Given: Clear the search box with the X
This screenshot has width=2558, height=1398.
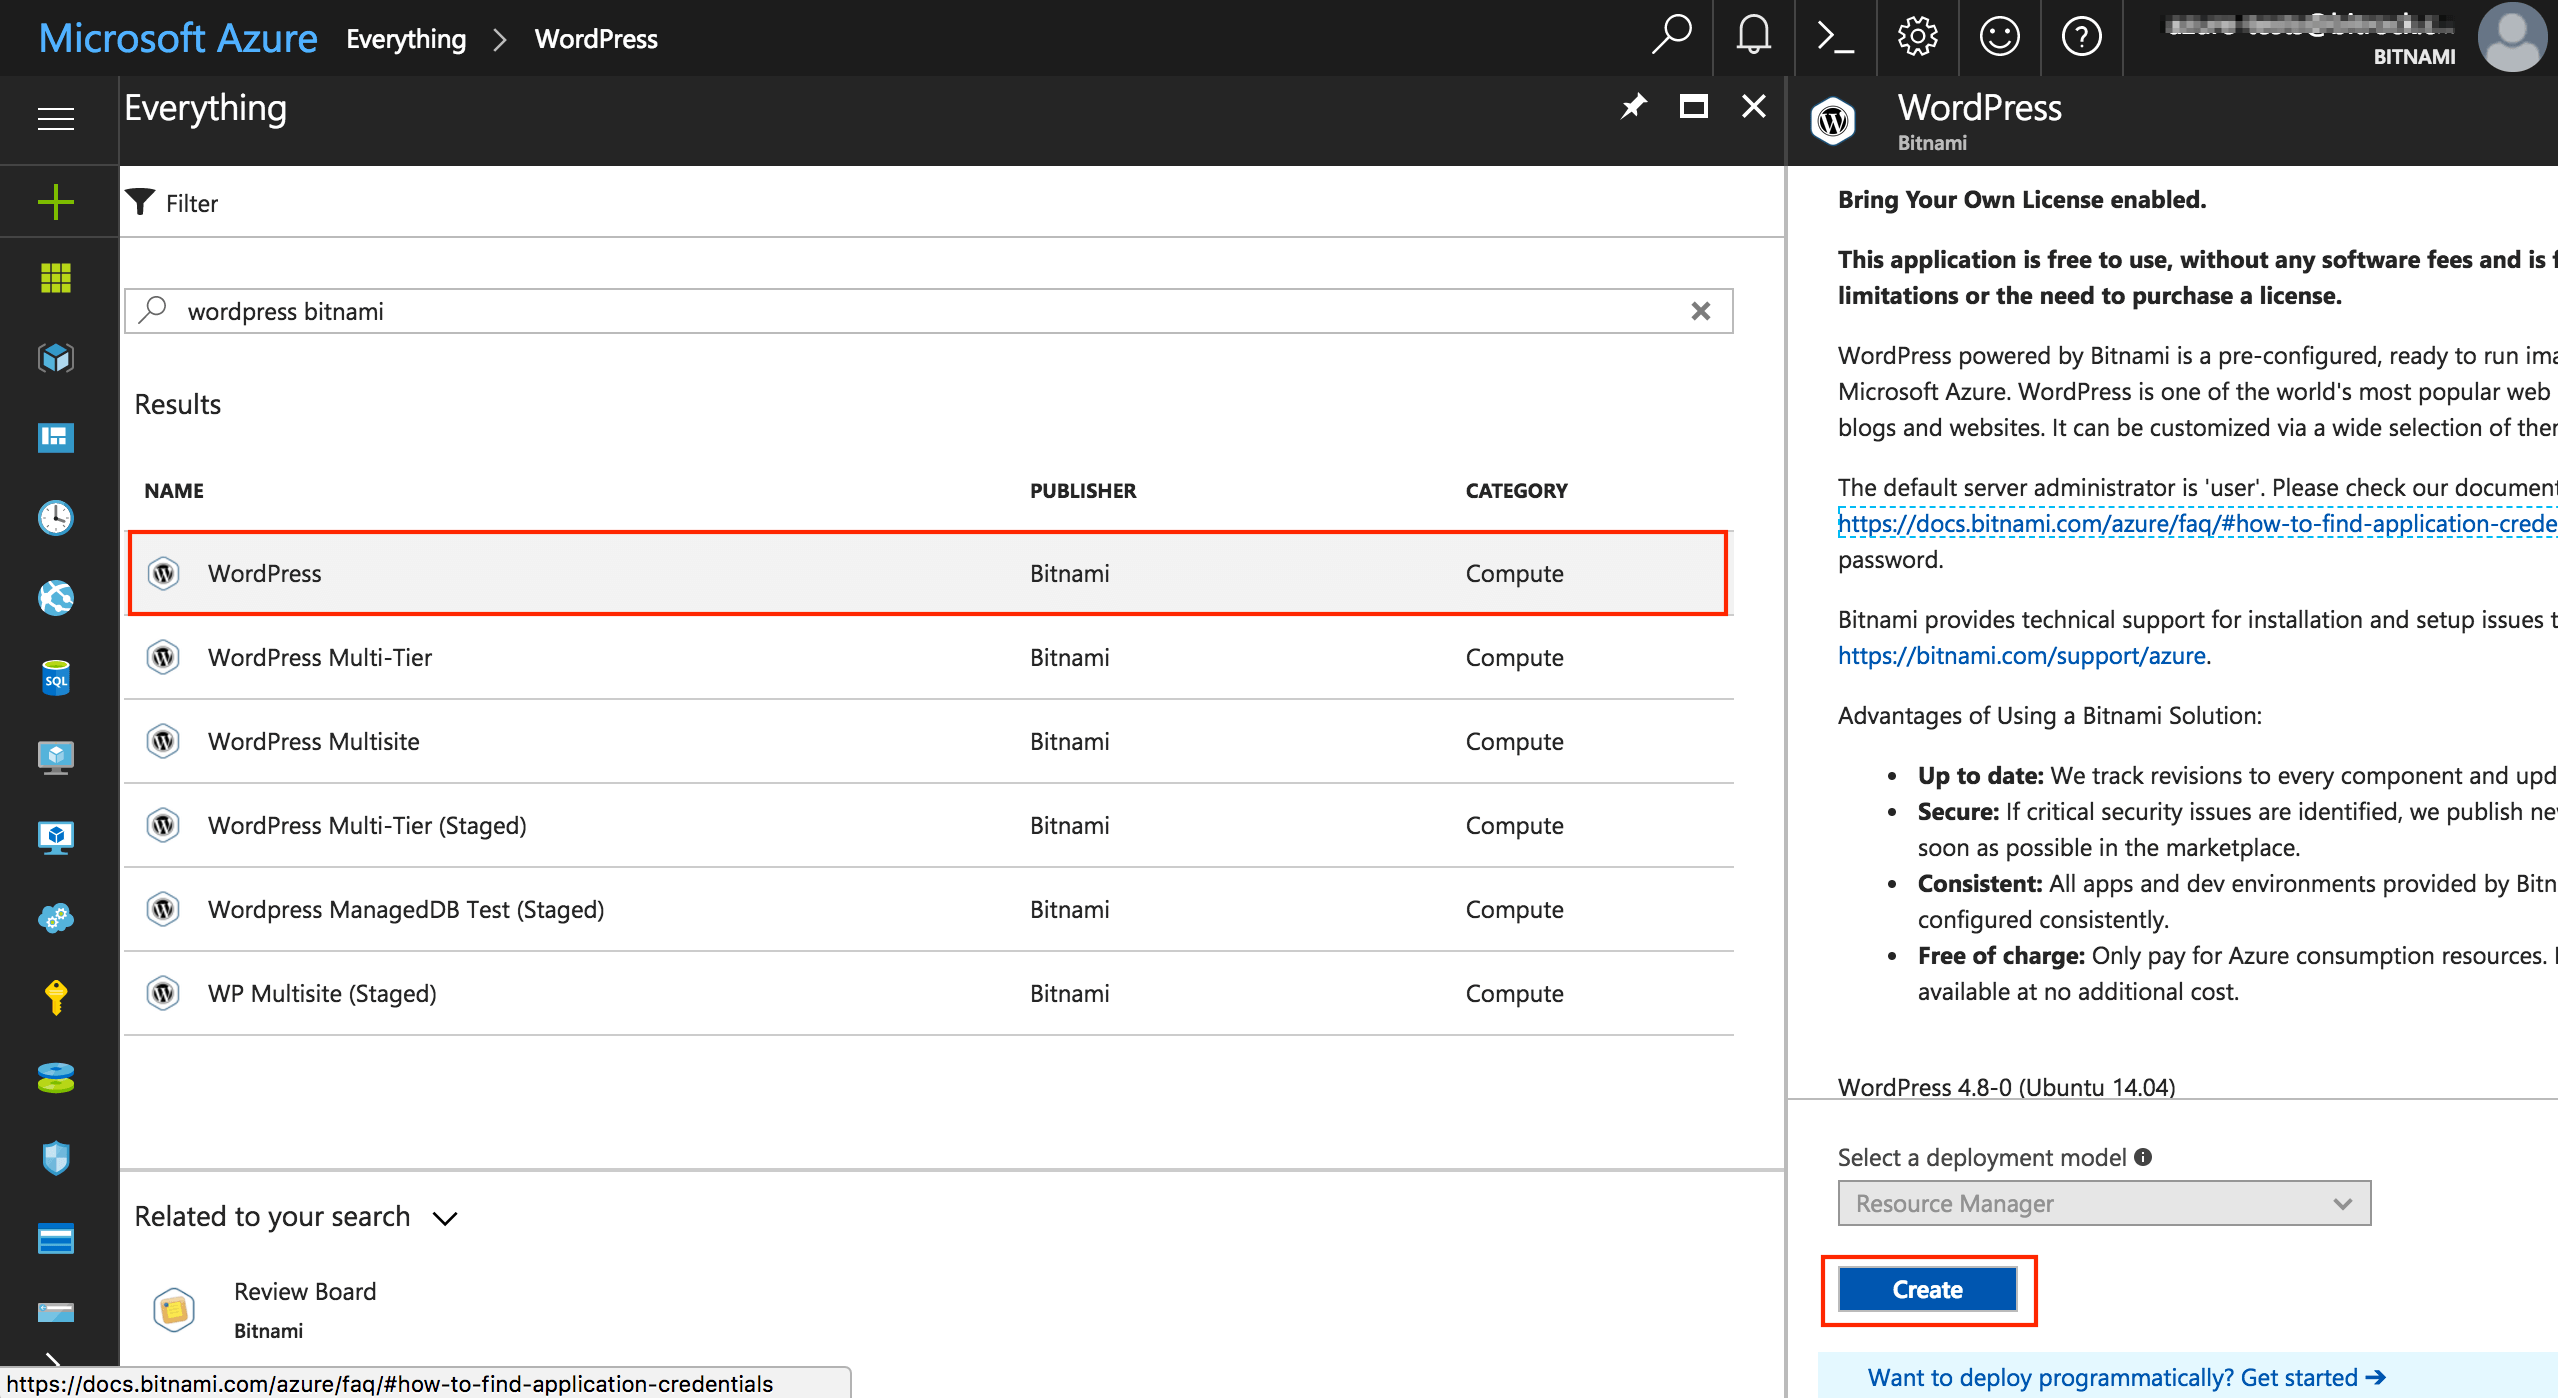Looking at the screenshot, I should [1701, 311].
